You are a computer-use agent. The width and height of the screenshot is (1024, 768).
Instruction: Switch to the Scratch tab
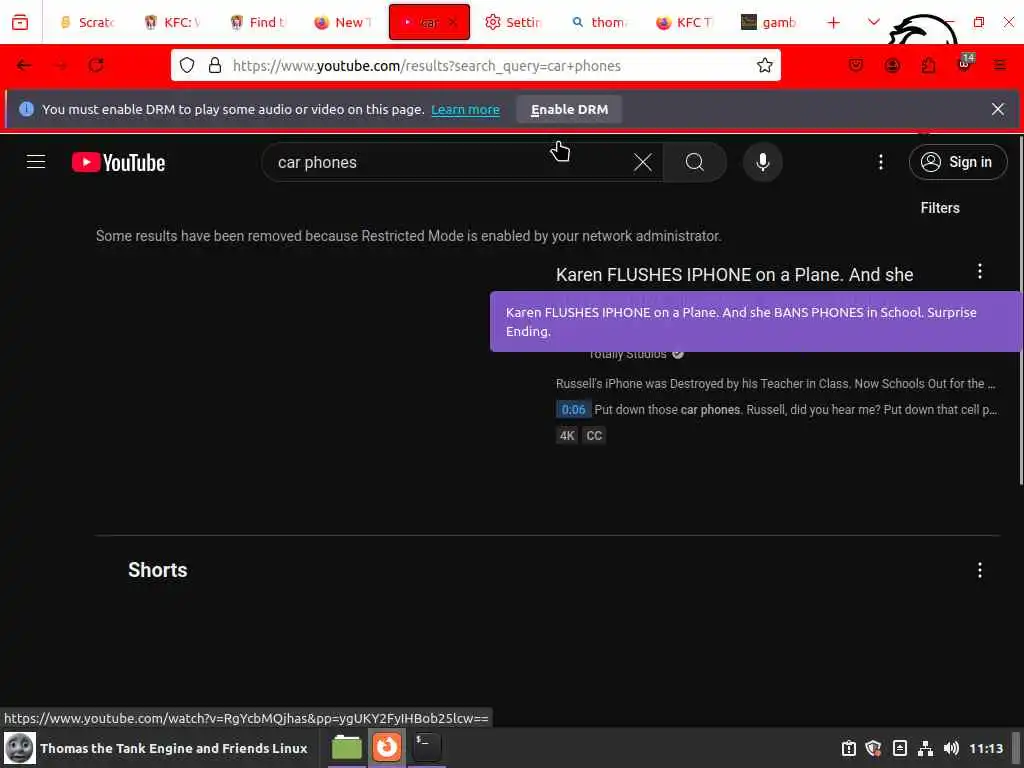pyautogui.click(x=88, y=22)
